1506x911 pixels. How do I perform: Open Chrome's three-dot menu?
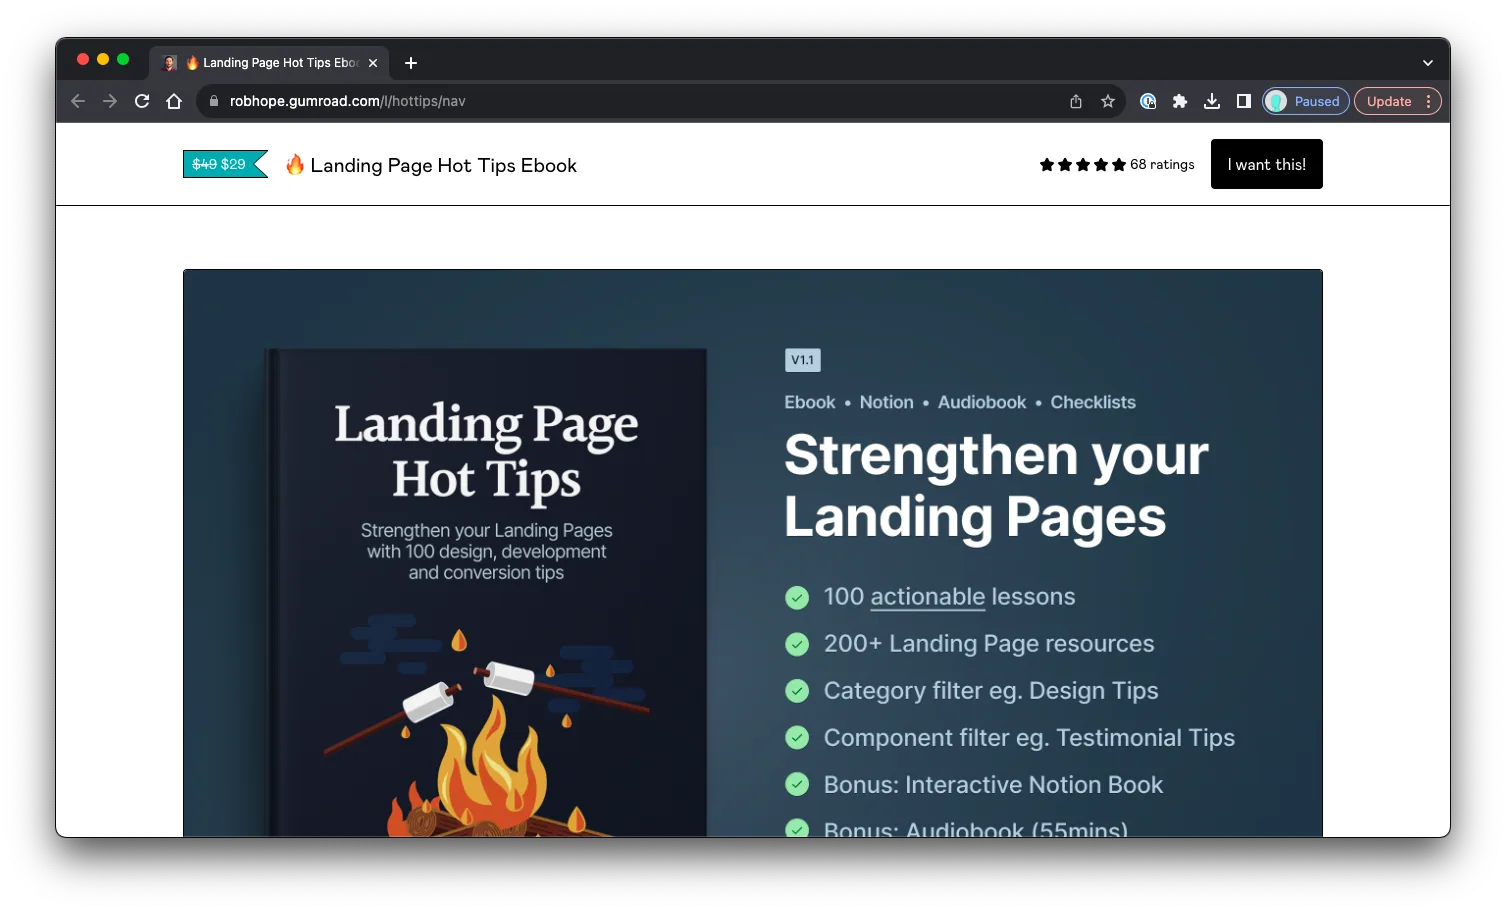tap(1429, 101)
